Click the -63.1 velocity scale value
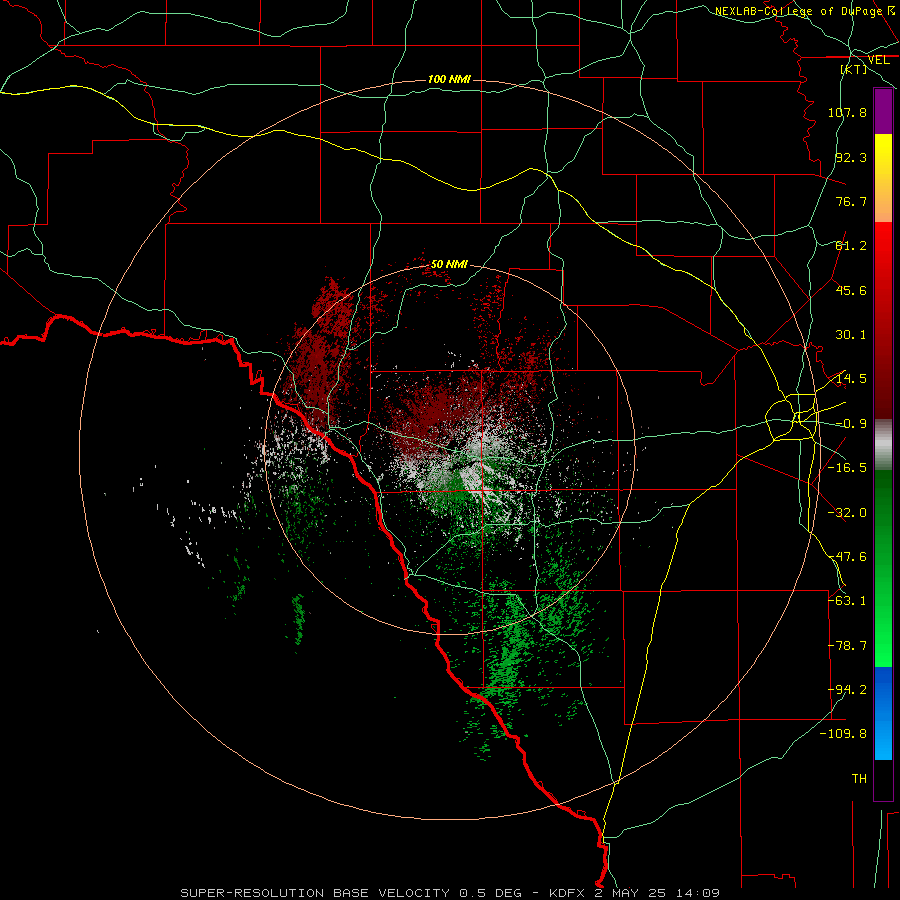Screen dimensions: 900x900 tap(847, 601)
